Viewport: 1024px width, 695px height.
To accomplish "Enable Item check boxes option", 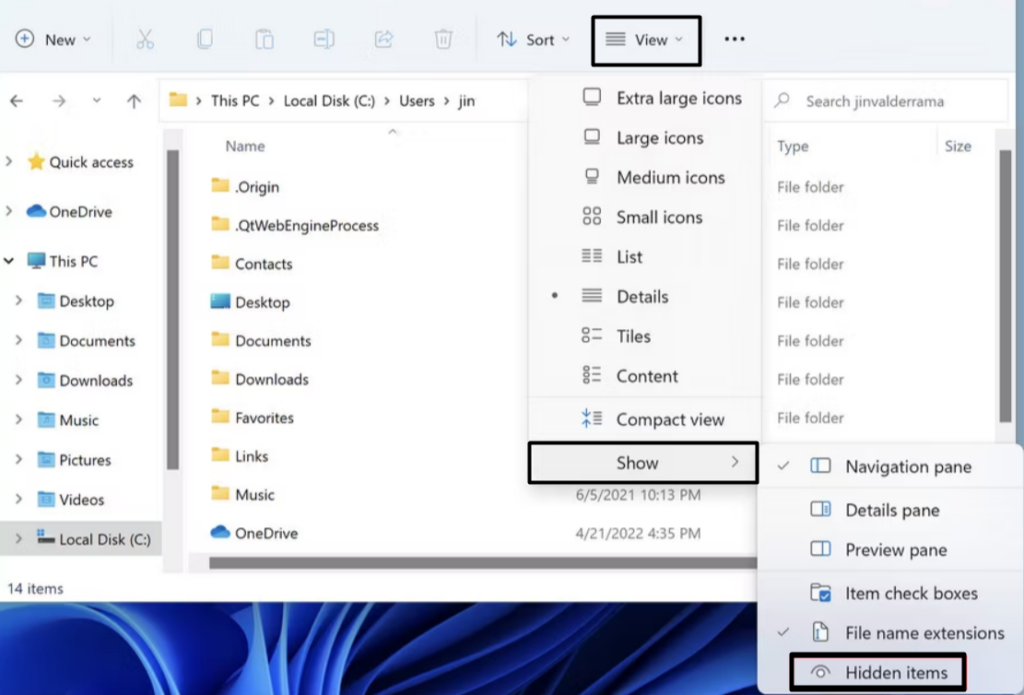I will 910,593.
